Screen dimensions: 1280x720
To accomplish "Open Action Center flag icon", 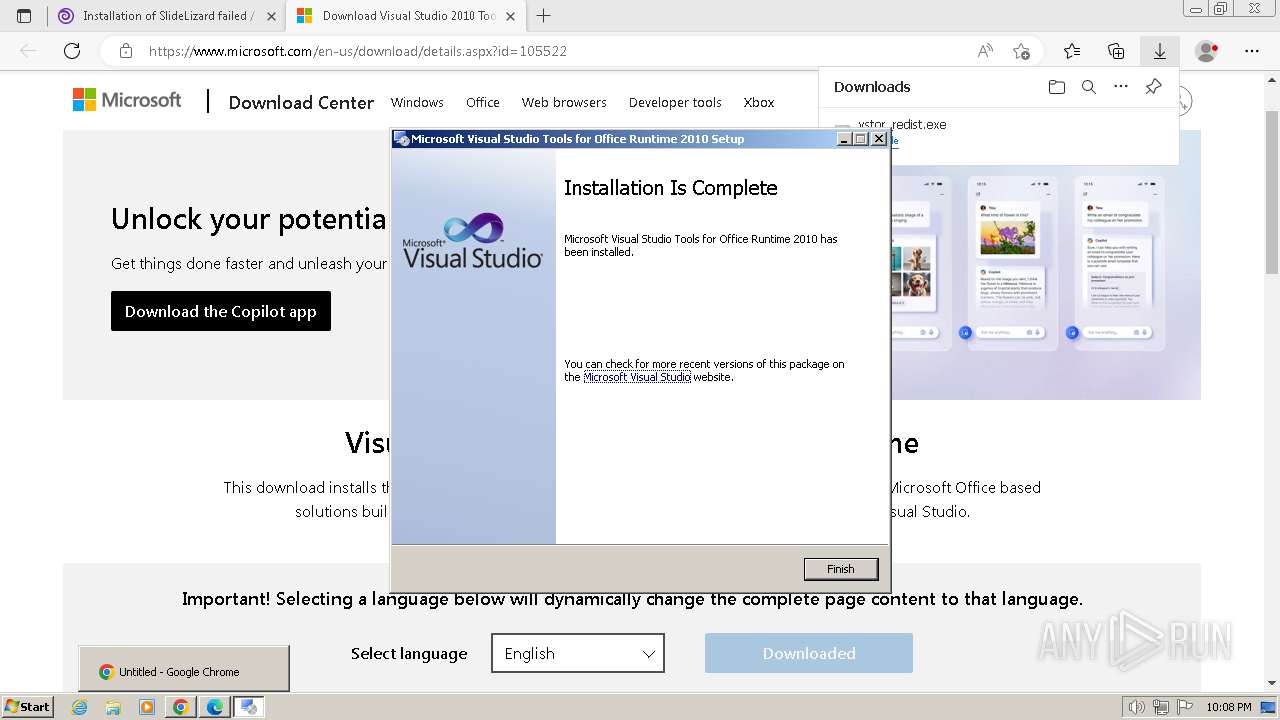I will pos(1184,707).
